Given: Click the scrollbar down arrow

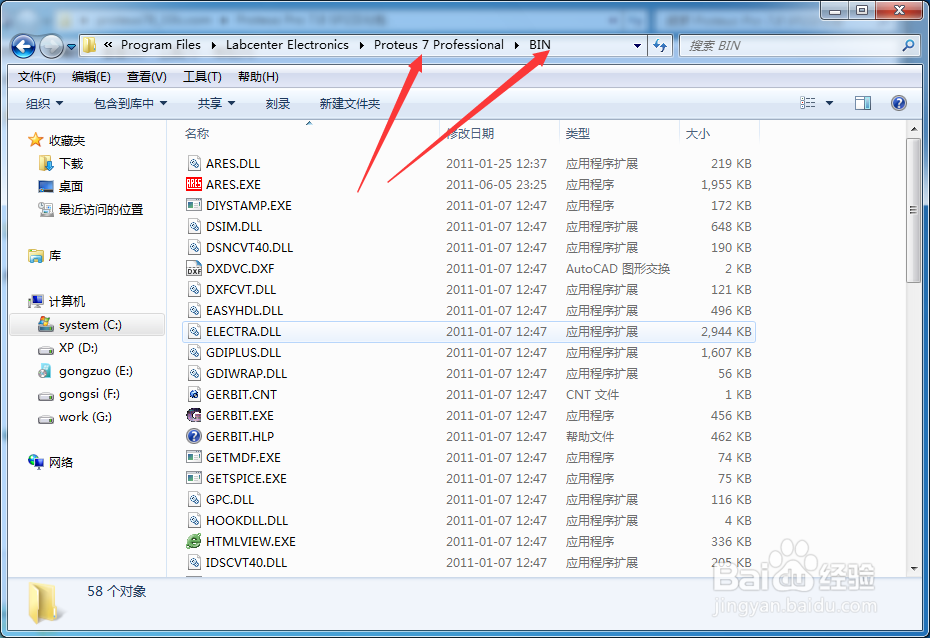Looking at the screenshot, I should pyautogui.click(x=913, y=569).
